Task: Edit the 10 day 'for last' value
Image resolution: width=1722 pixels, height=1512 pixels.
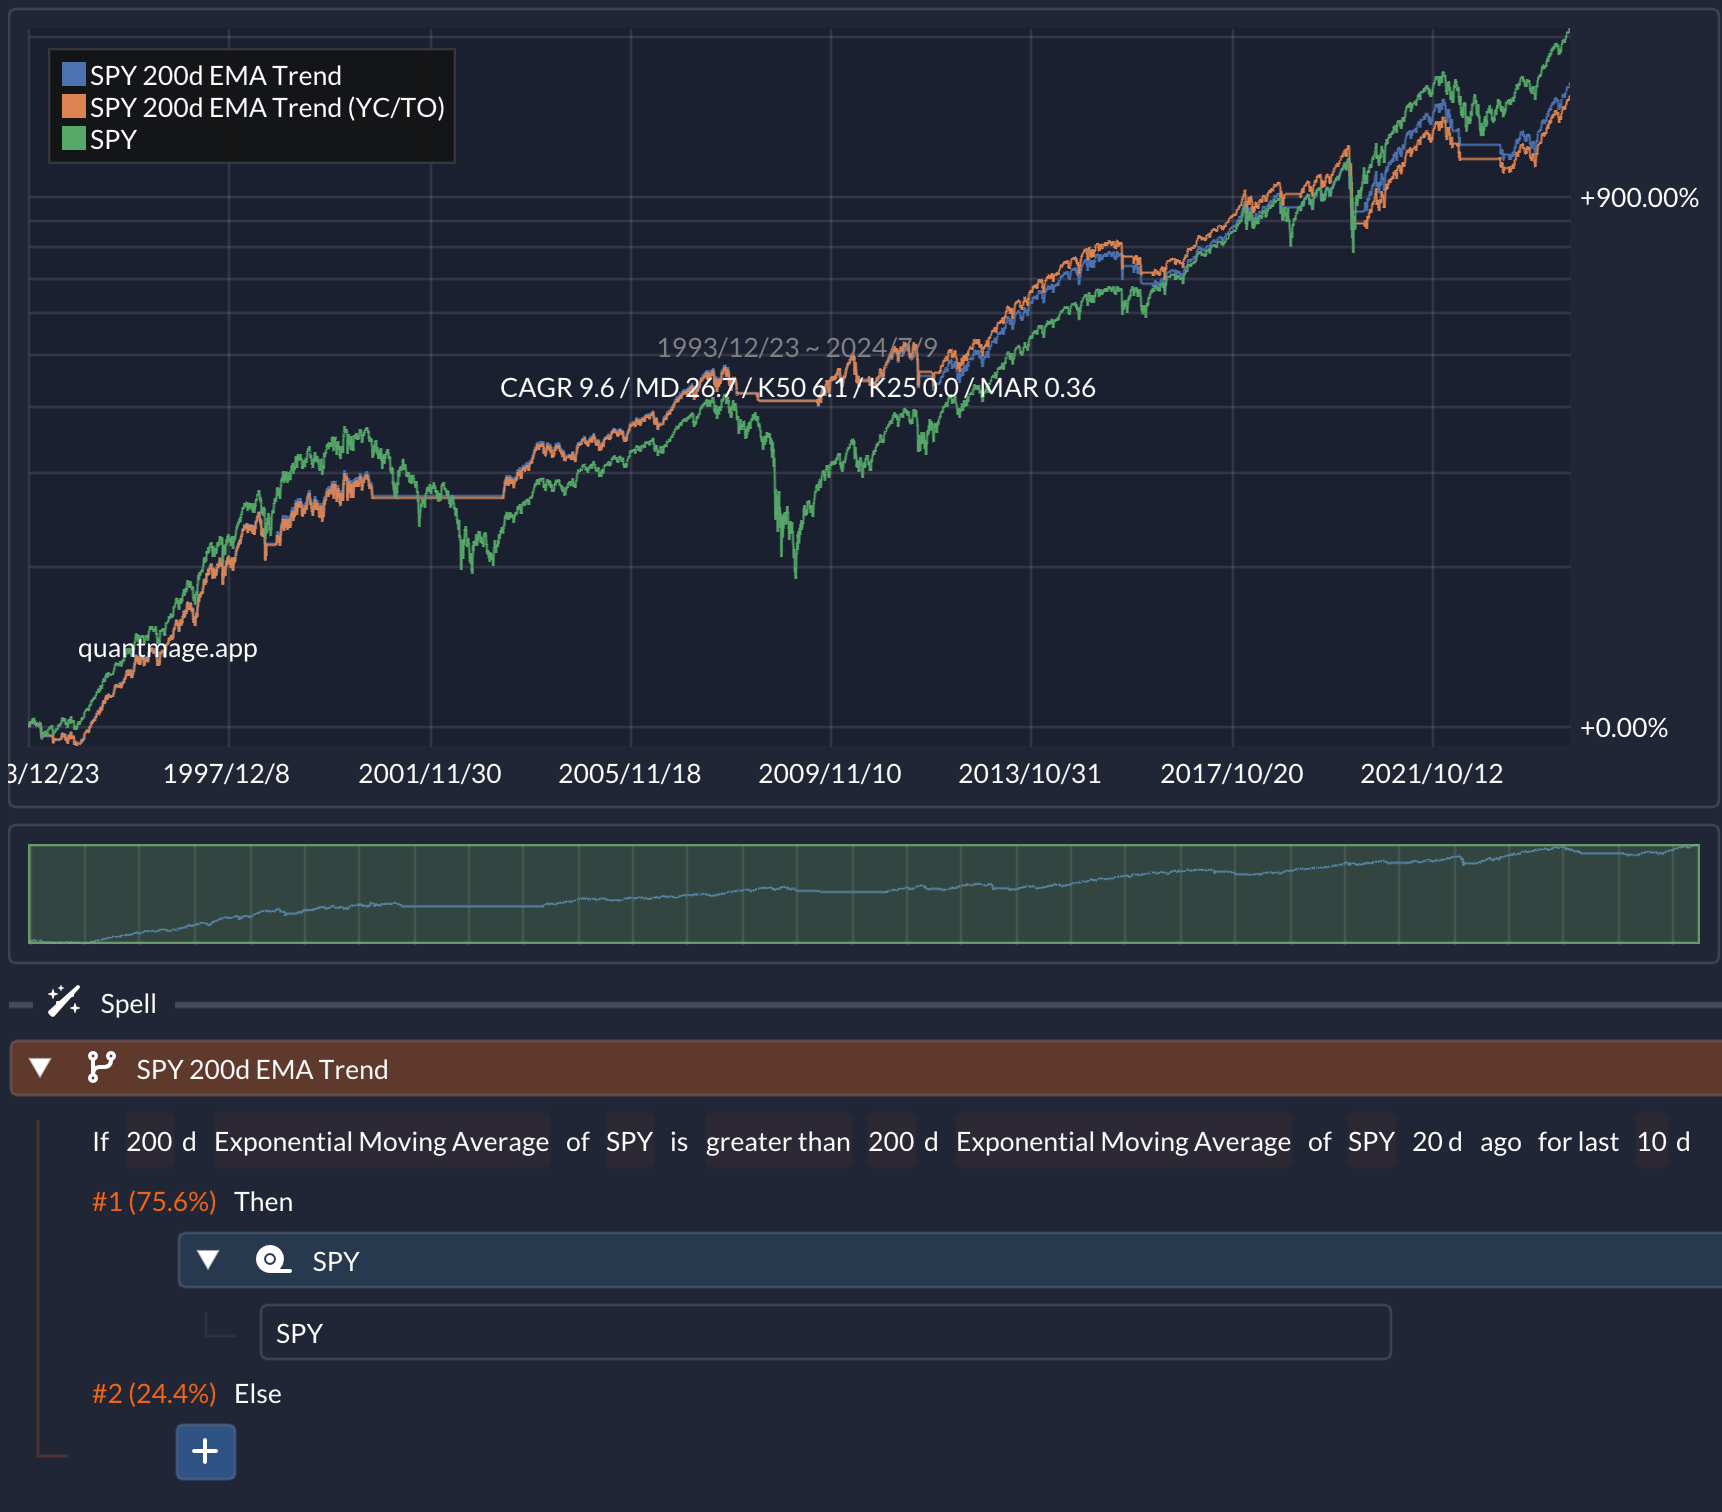Action: tap(1652, 1141)
